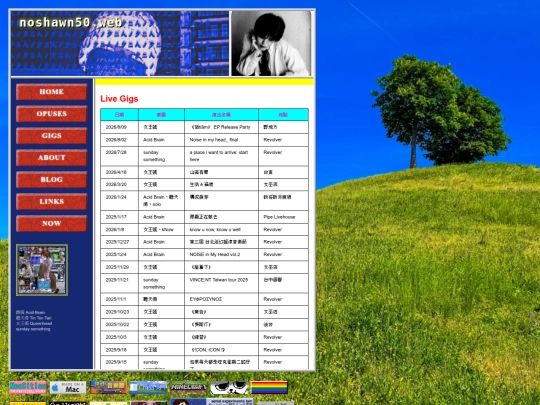The image size is (540, 405).
Task: Click the pink and teal web badge
Action: pyautogui.click(x=28, y=388)
